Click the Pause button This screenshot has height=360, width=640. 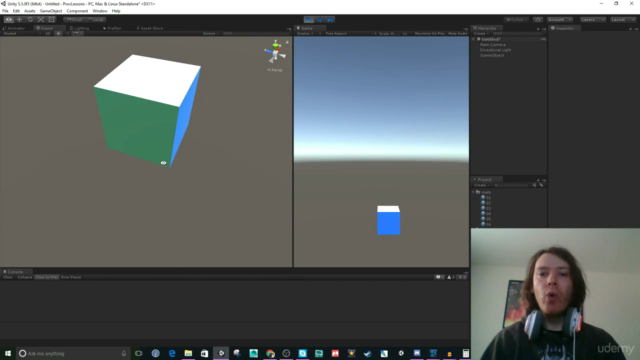320,20
